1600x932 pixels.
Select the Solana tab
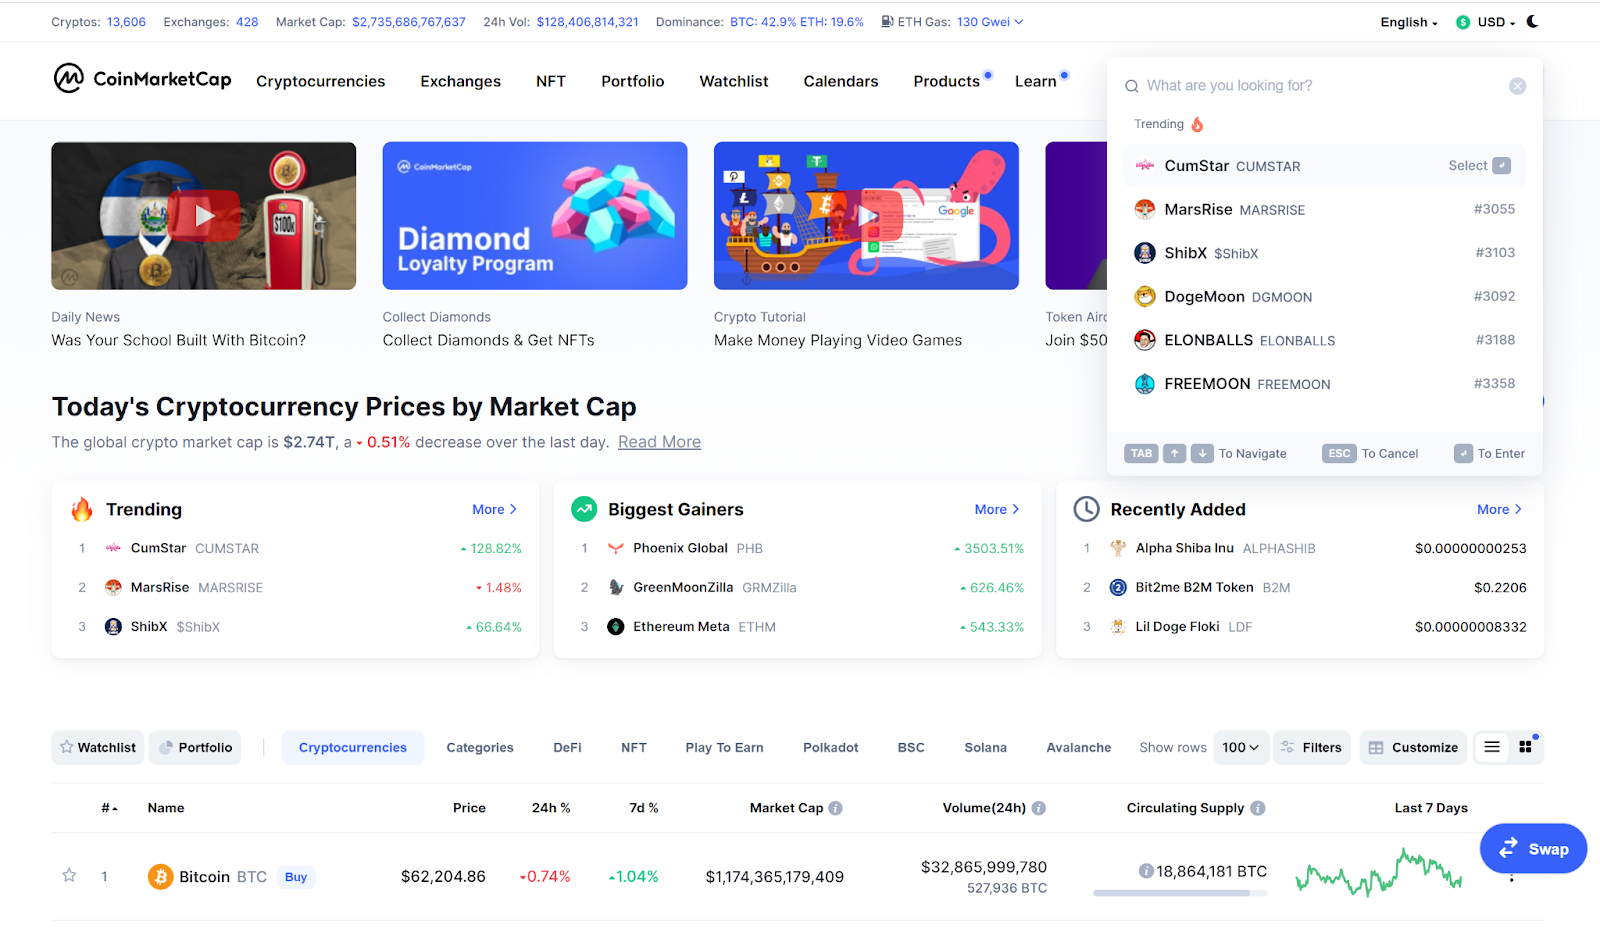coord(985,747)
